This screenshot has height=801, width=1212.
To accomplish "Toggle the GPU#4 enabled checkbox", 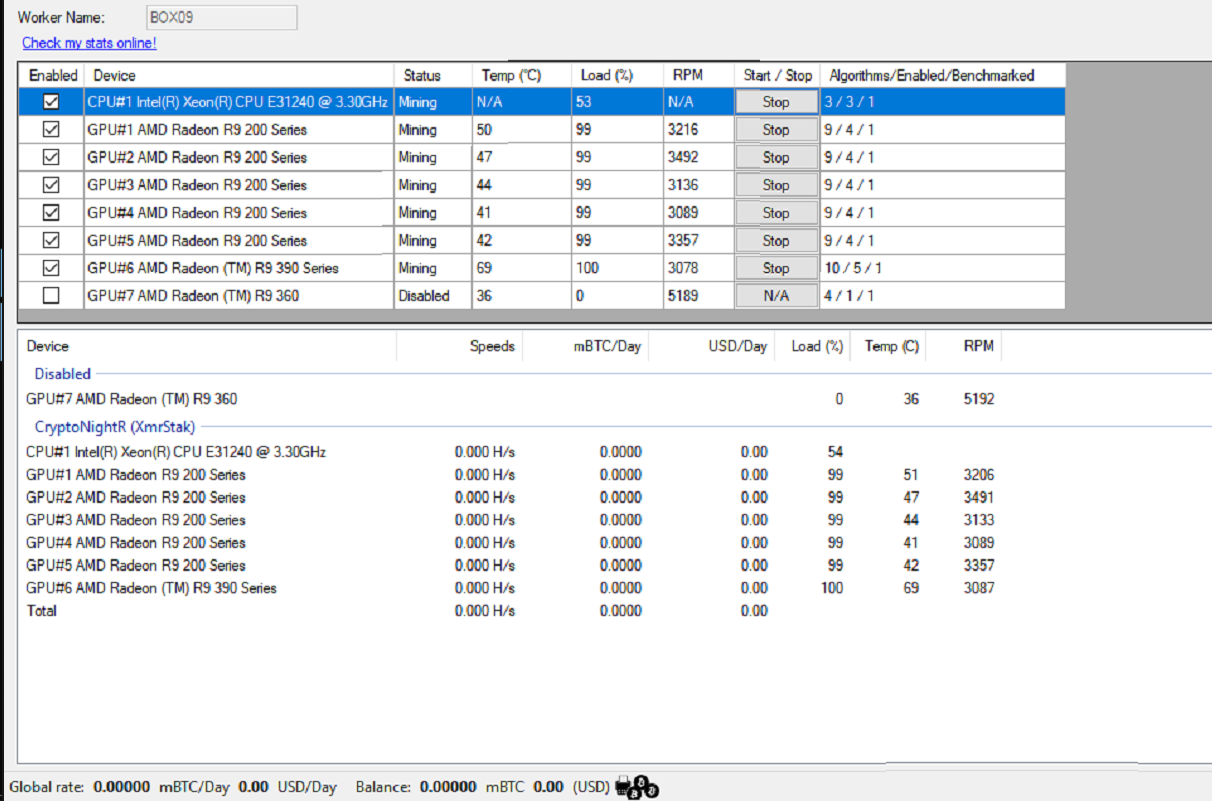I will 52,213.
